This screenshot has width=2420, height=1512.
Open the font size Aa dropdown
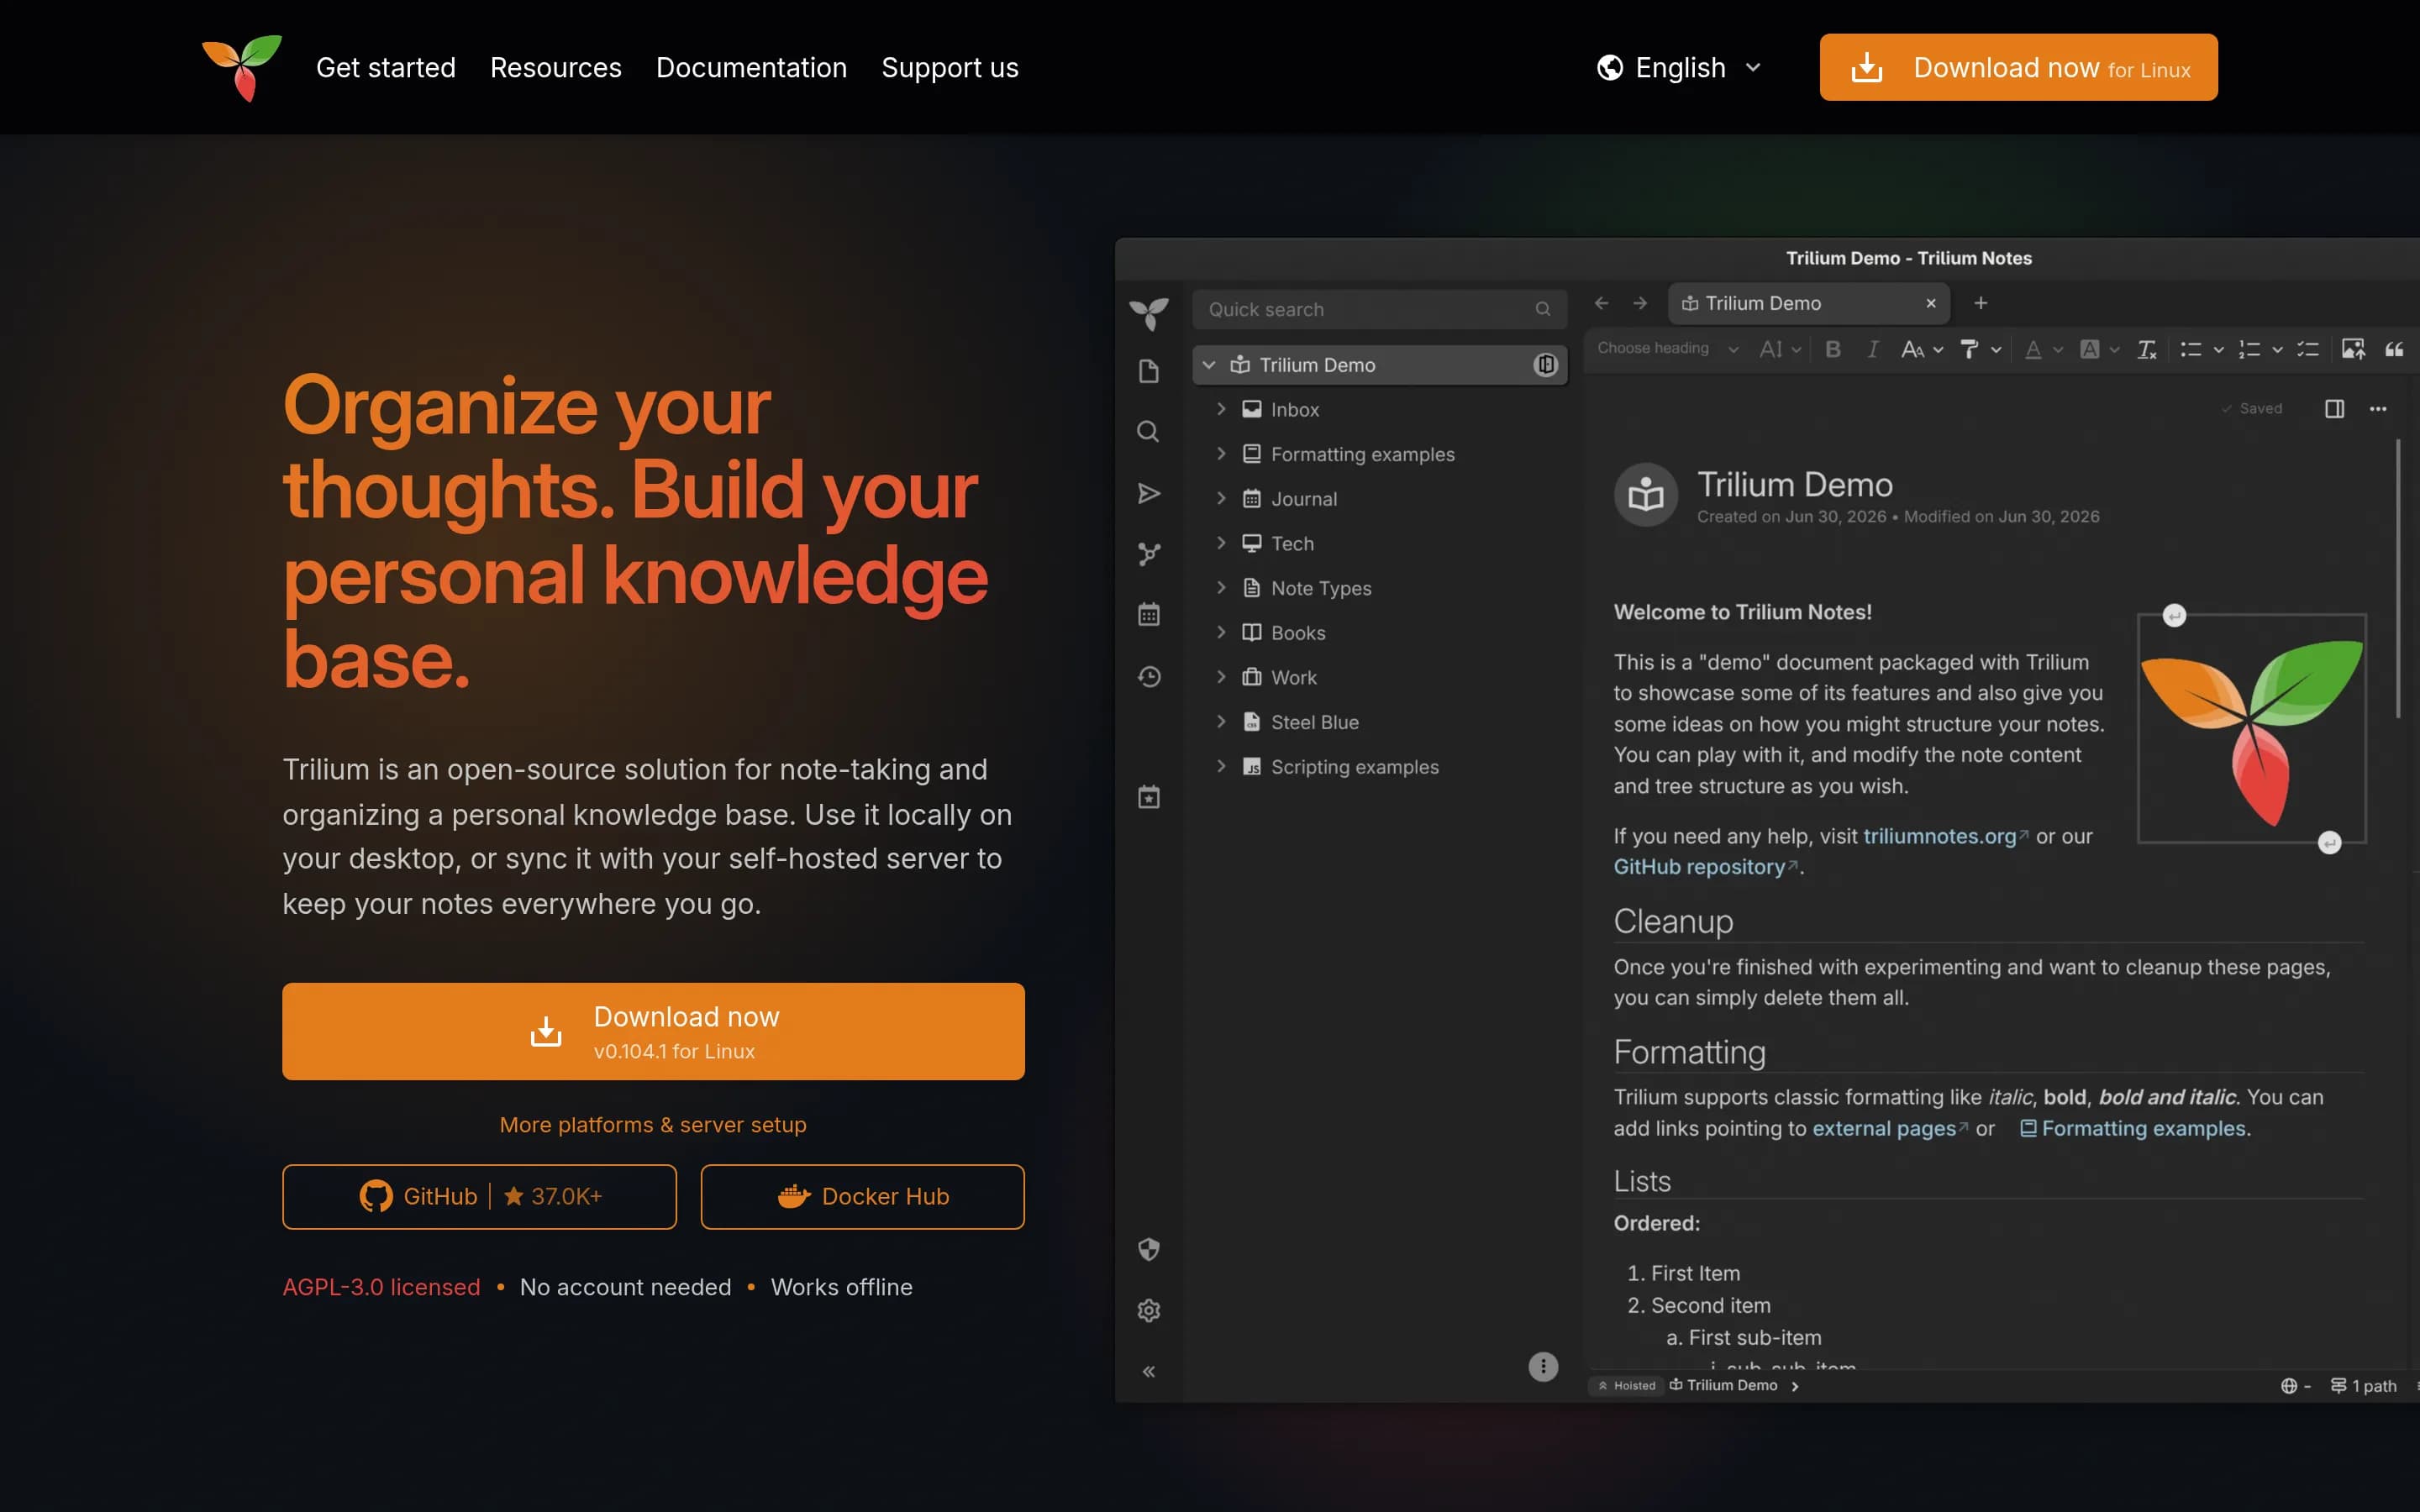(1922, 349)
